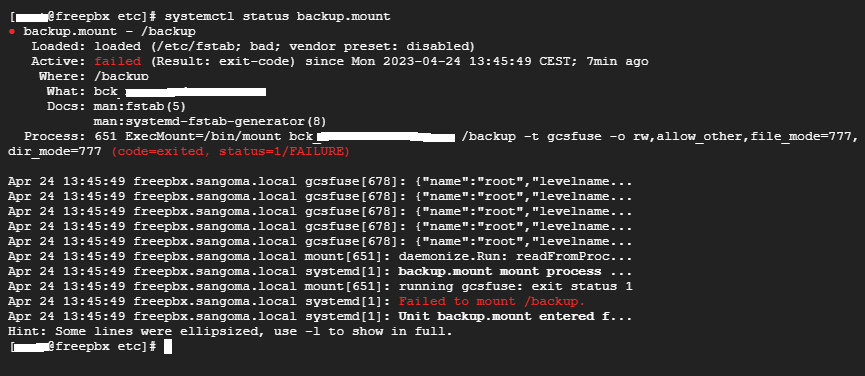Click the 'Failed to mount /backup.' message
The width and height of the screenshot is (865, 376).
tap(492, 301)
